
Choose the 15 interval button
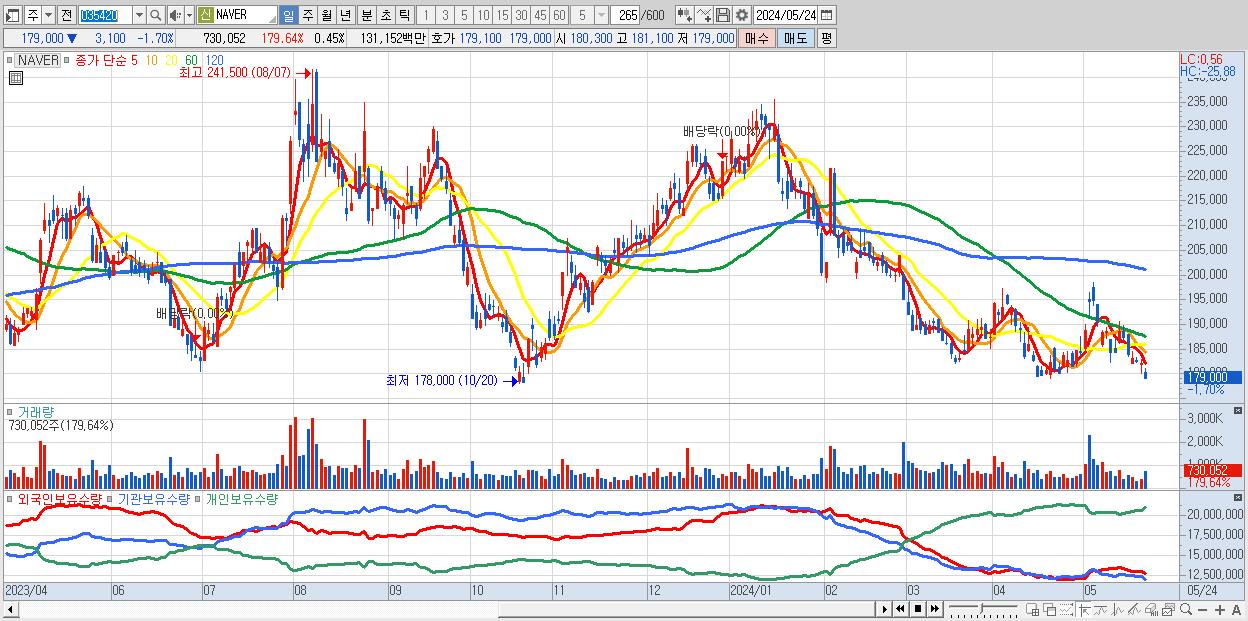502,16
